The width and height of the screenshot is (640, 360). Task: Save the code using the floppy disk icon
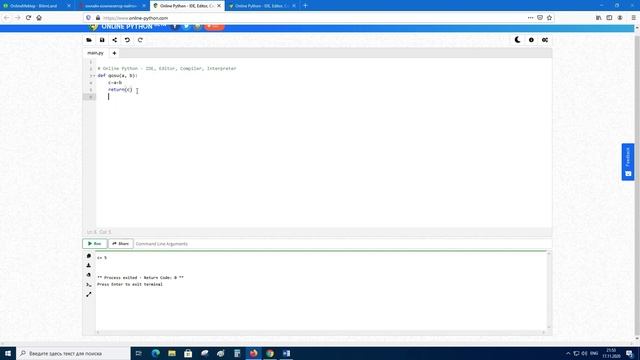[102, 40]
